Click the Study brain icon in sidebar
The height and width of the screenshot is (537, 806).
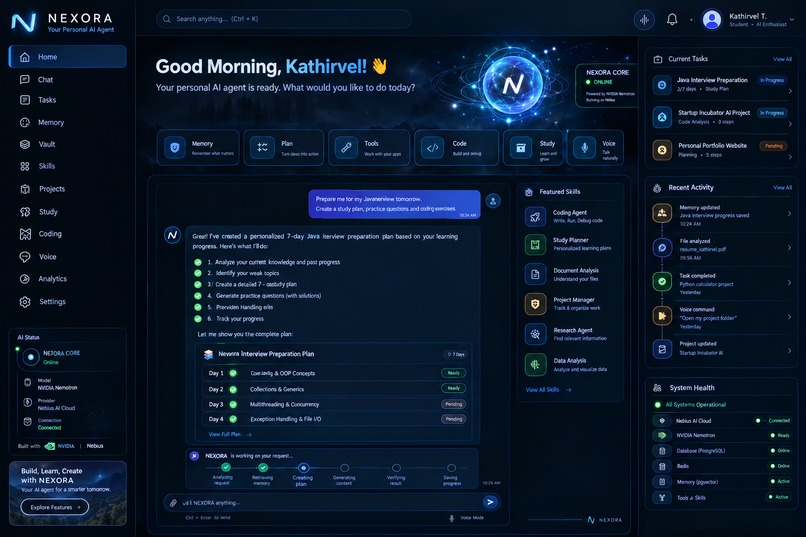tap(25, 212)
